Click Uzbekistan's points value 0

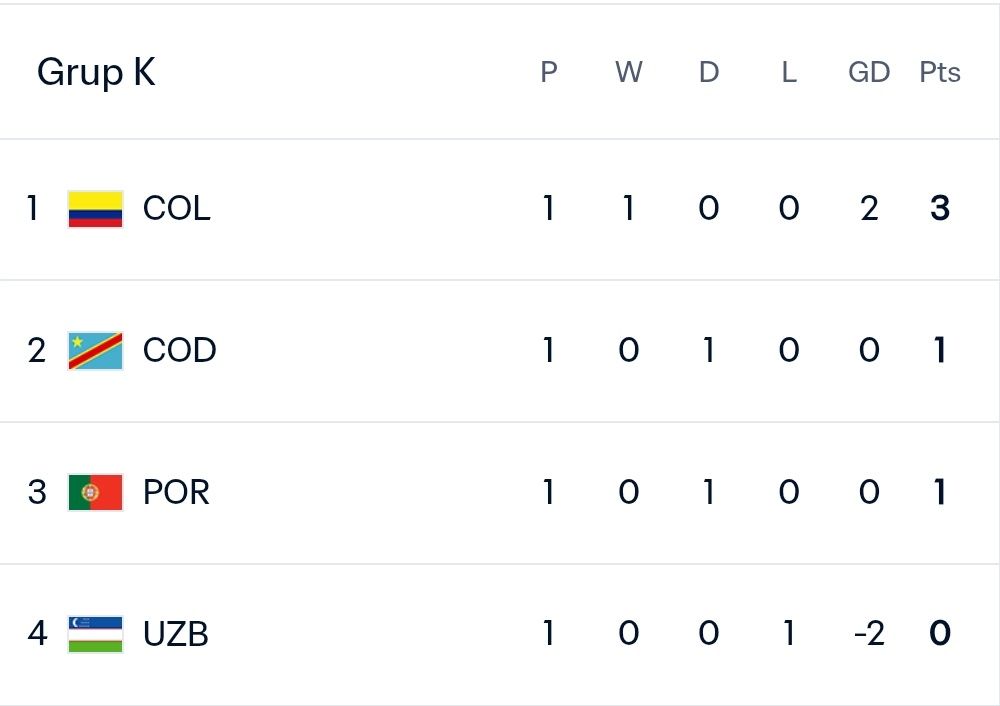pos(939,633)
